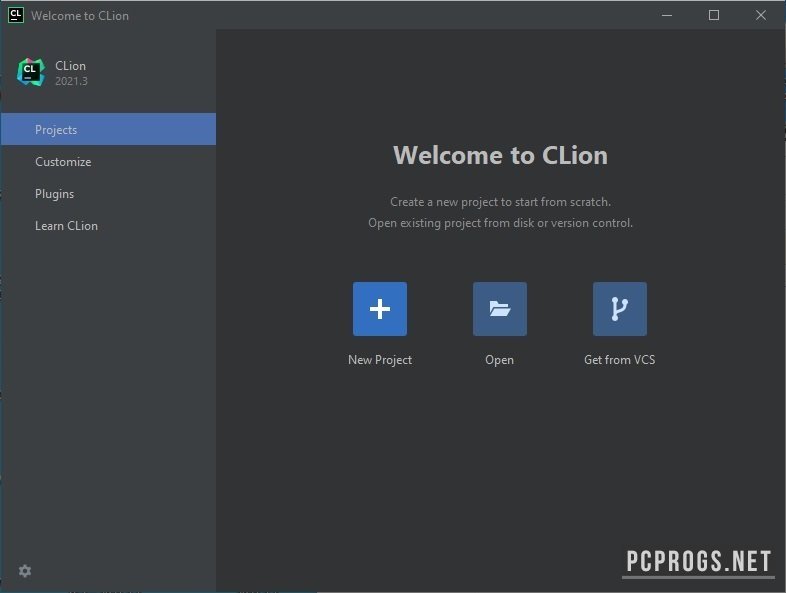
Task: Click the Welcome to CLion heading
Action: [x=500, y=155]
